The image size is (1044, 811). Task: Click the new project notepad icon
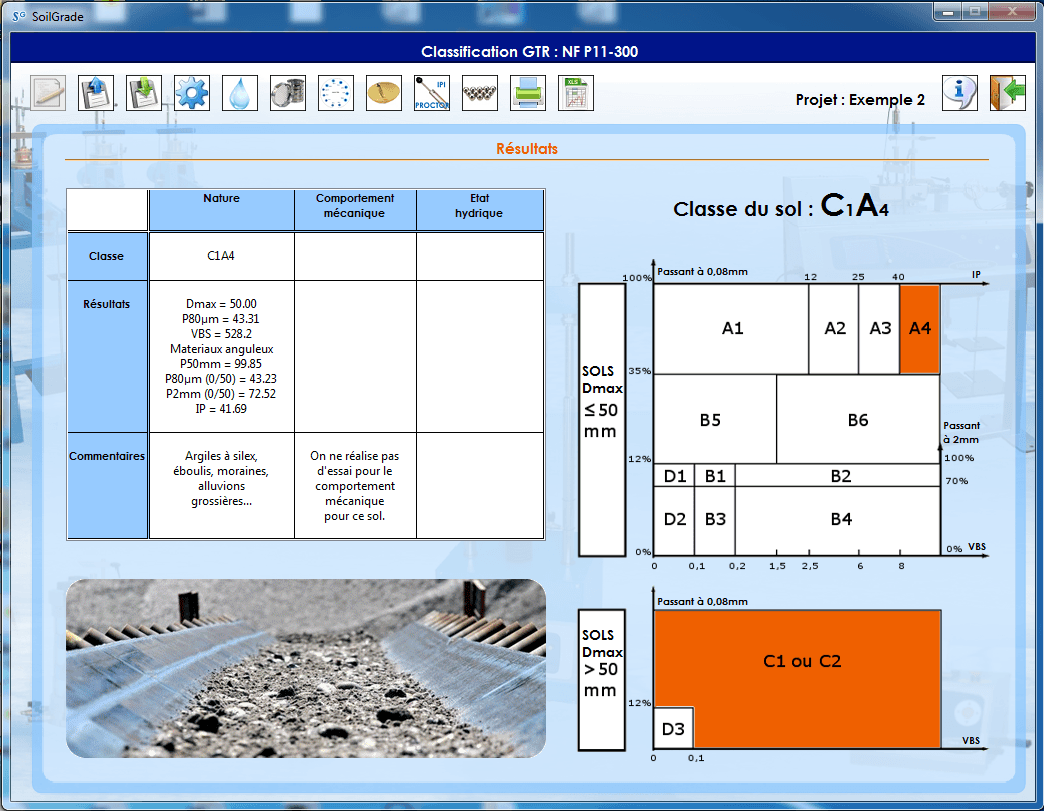click(x=48, y=93)
